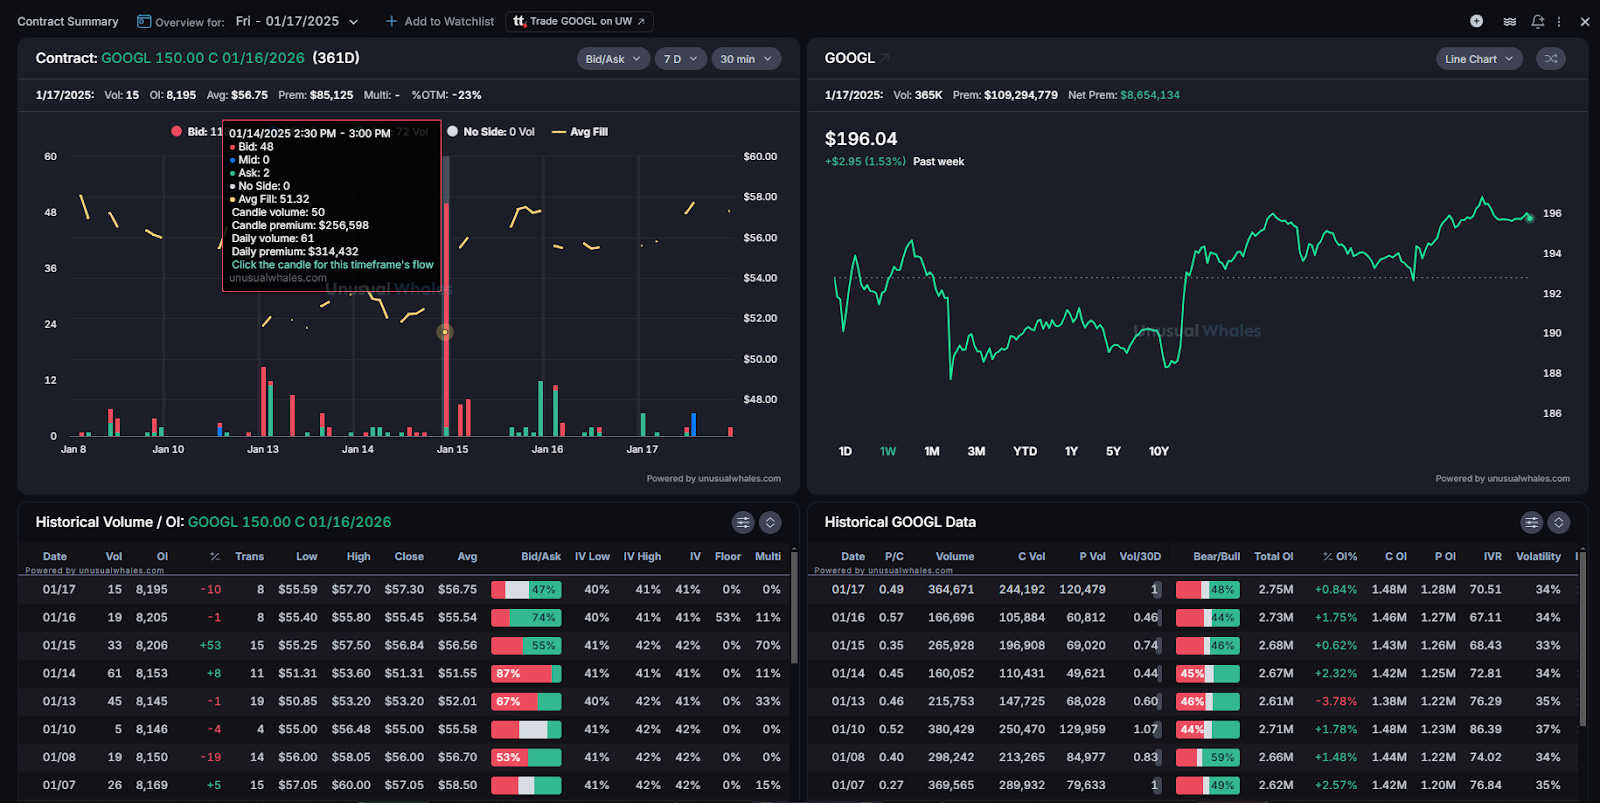Sort by the Vol/30D column header
This screenshot has height=803, width=1600.
(x=1140, y=557)
